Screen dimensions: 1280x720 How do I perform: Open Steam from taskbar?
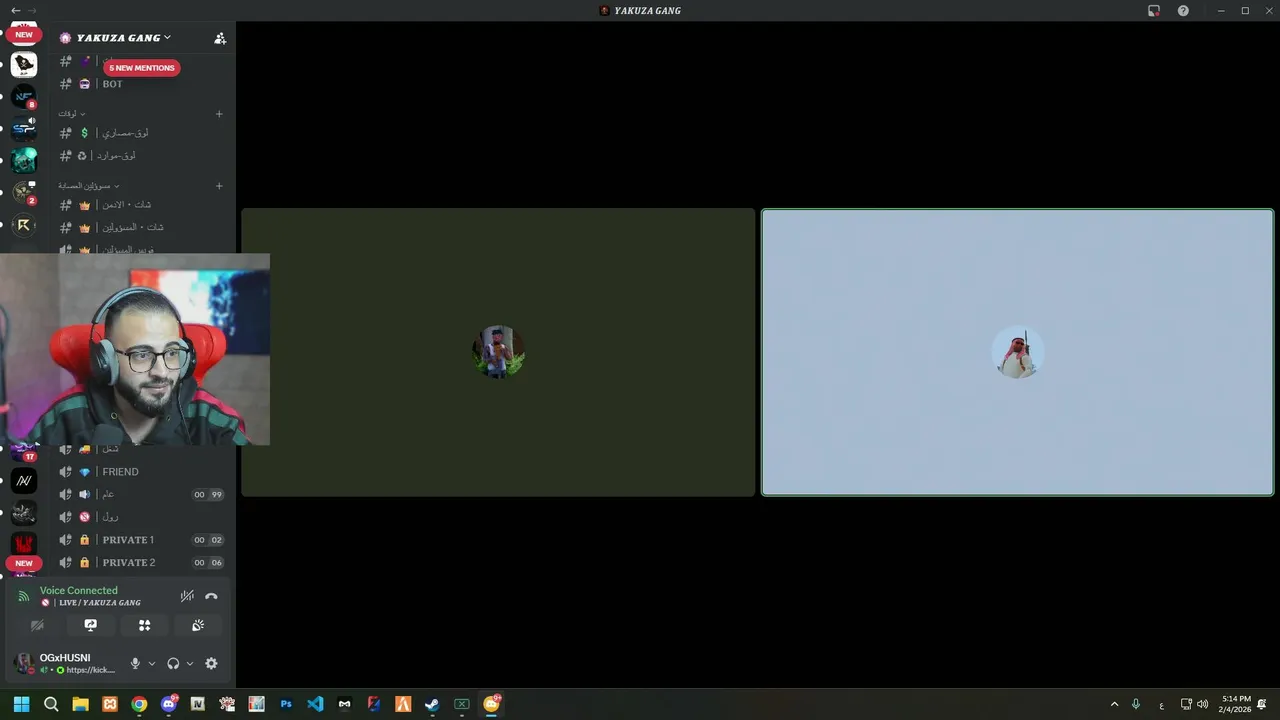[432, 704]
